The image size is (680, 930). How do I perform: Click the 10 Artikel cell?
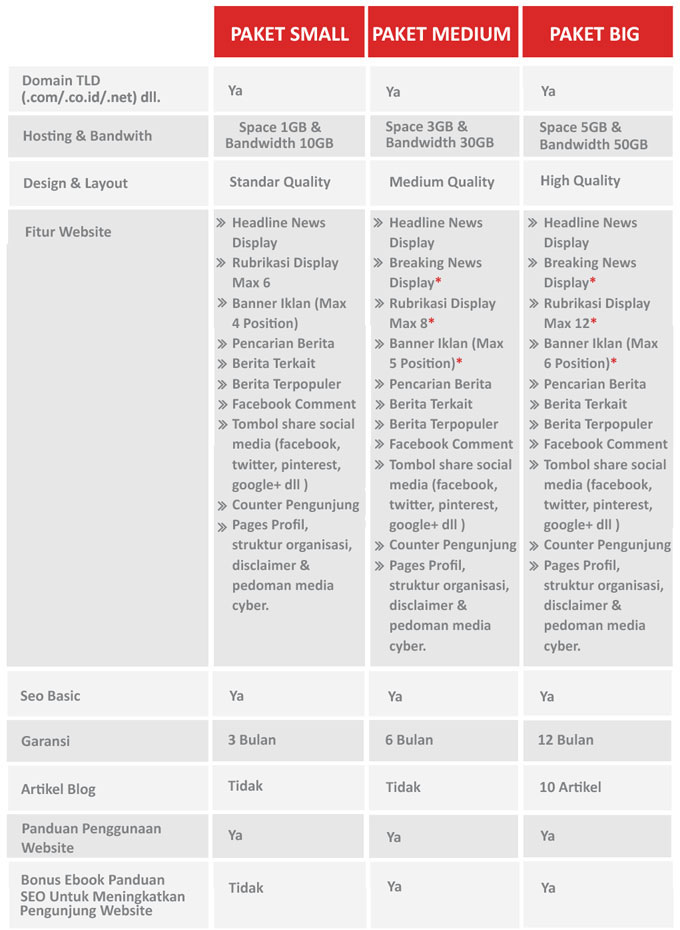(x=570, y=787)
